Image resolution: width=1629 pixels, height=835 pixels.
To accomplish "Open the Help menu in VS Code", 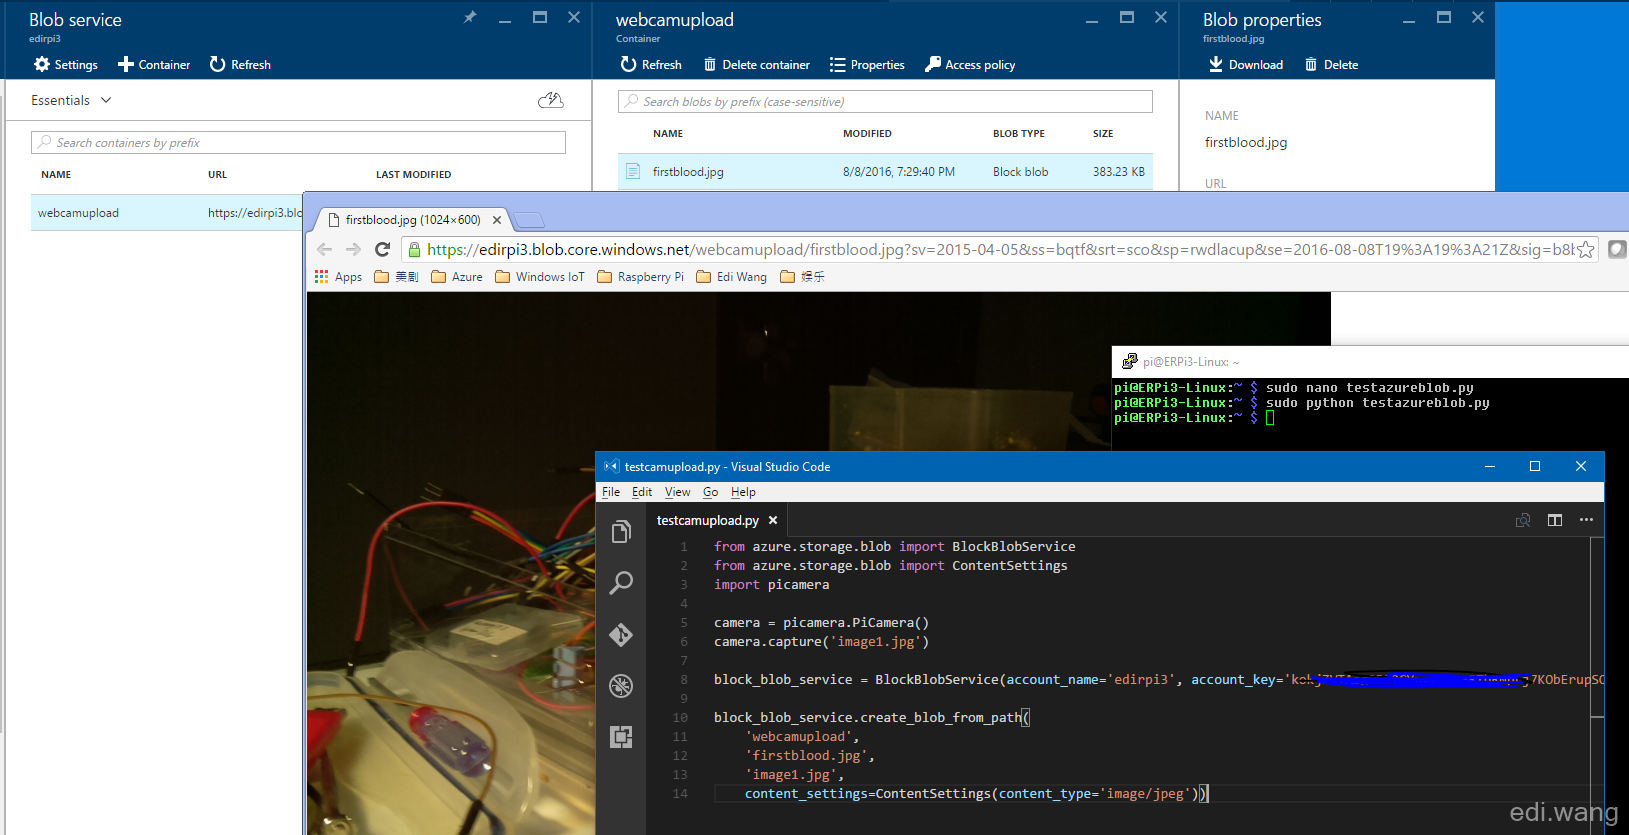I will pyautogui.click(x=743, y=492).
